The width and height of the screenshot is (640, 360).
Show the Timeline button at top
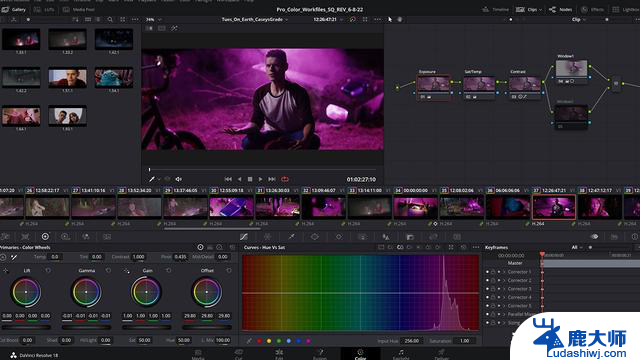496,9
